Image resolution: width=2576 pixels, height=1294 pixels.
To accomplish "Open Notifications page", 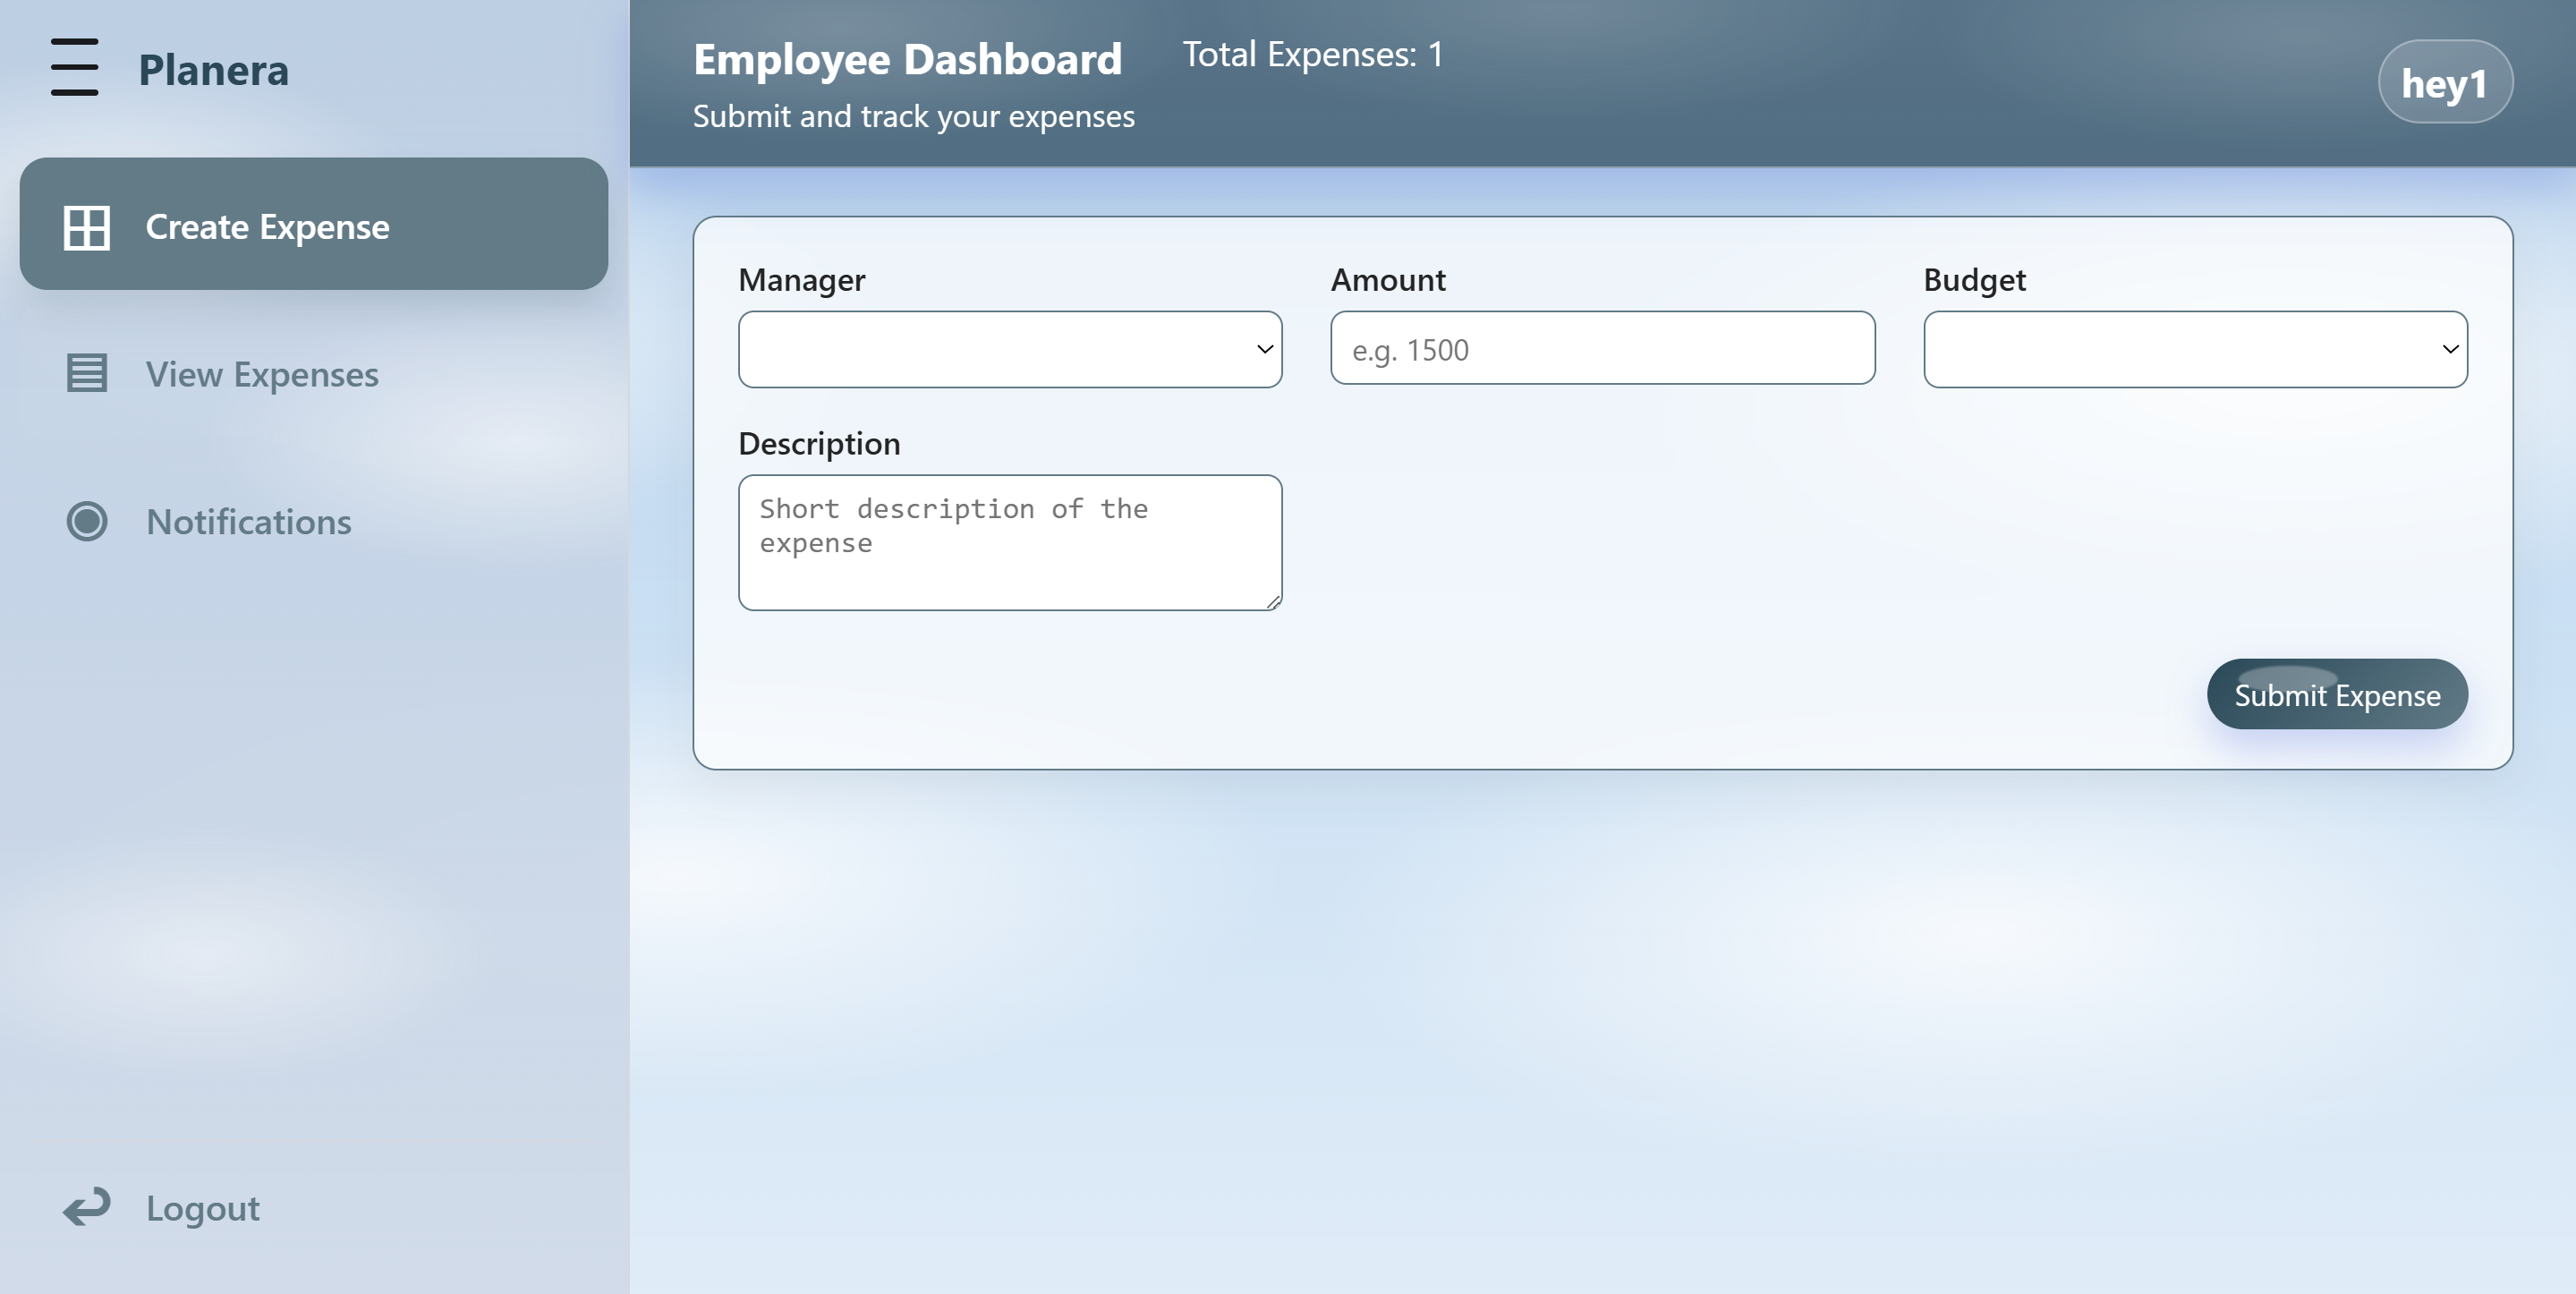I will click(x=314, y=521).
